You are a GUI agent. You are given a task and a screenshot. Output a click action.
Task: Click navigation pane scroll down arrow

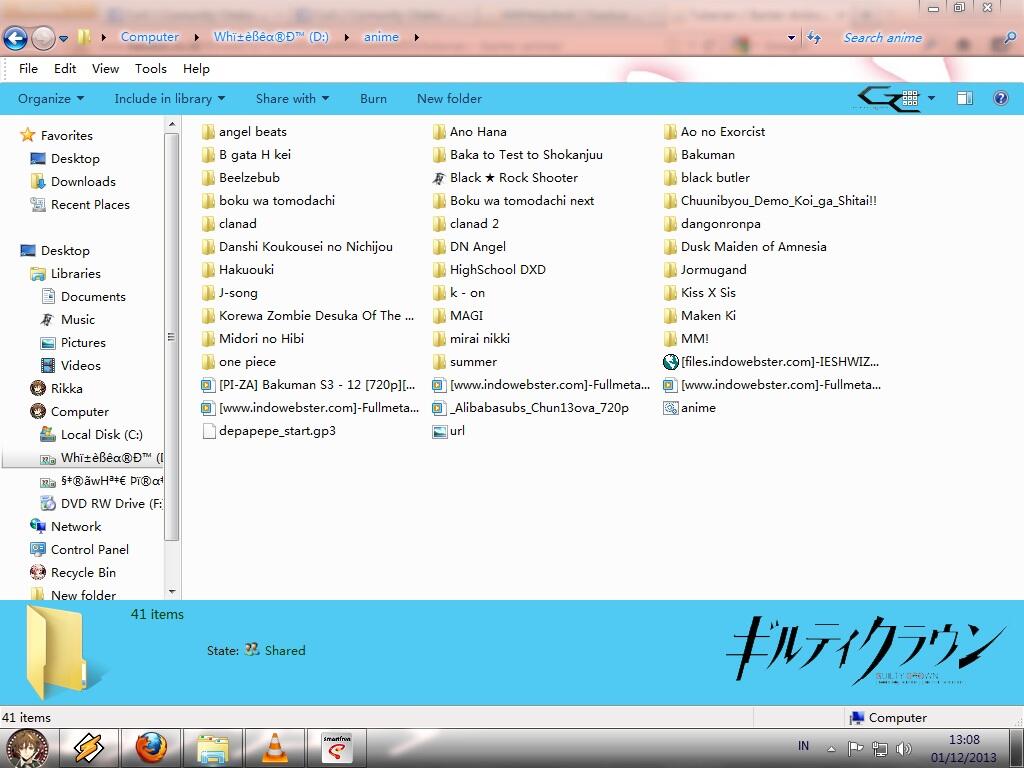tap(172, 592)
